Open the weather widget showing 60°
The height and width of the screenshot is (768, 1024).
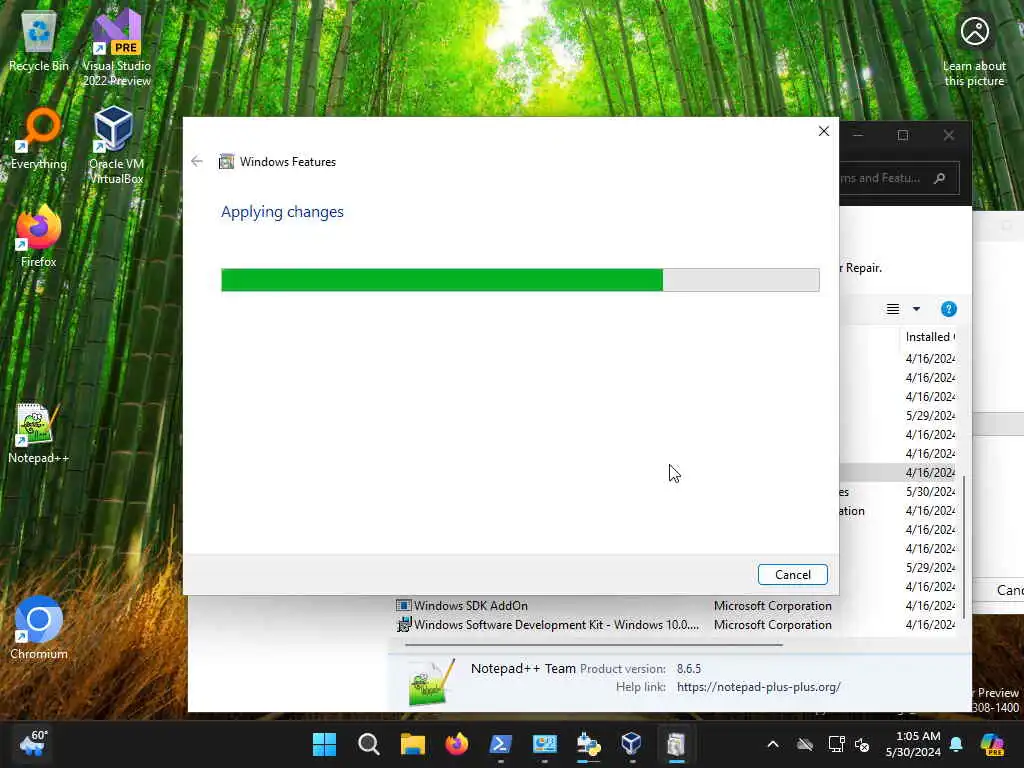coord(33,744)
